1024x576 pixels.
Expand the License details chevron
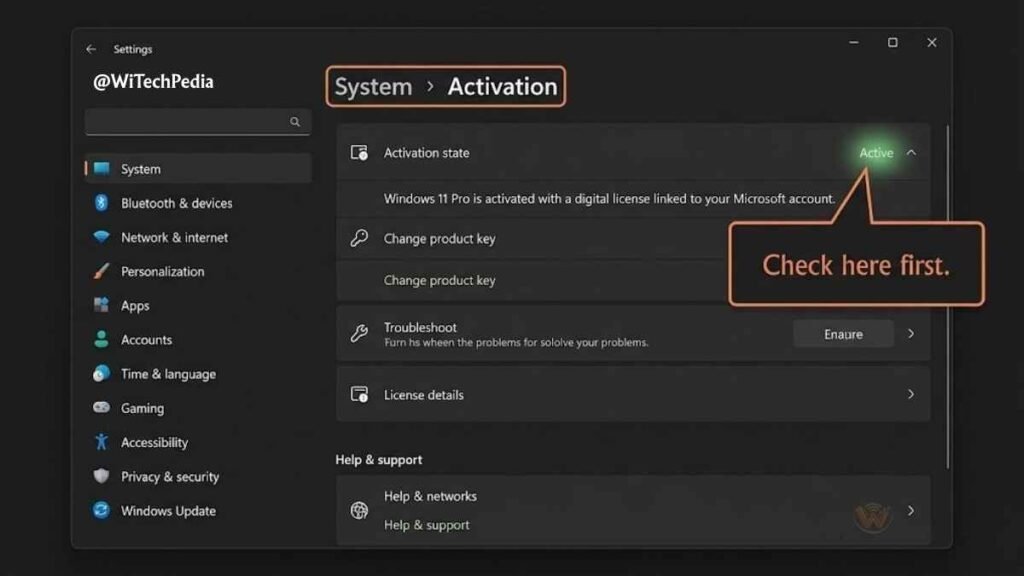pos(911,394)
